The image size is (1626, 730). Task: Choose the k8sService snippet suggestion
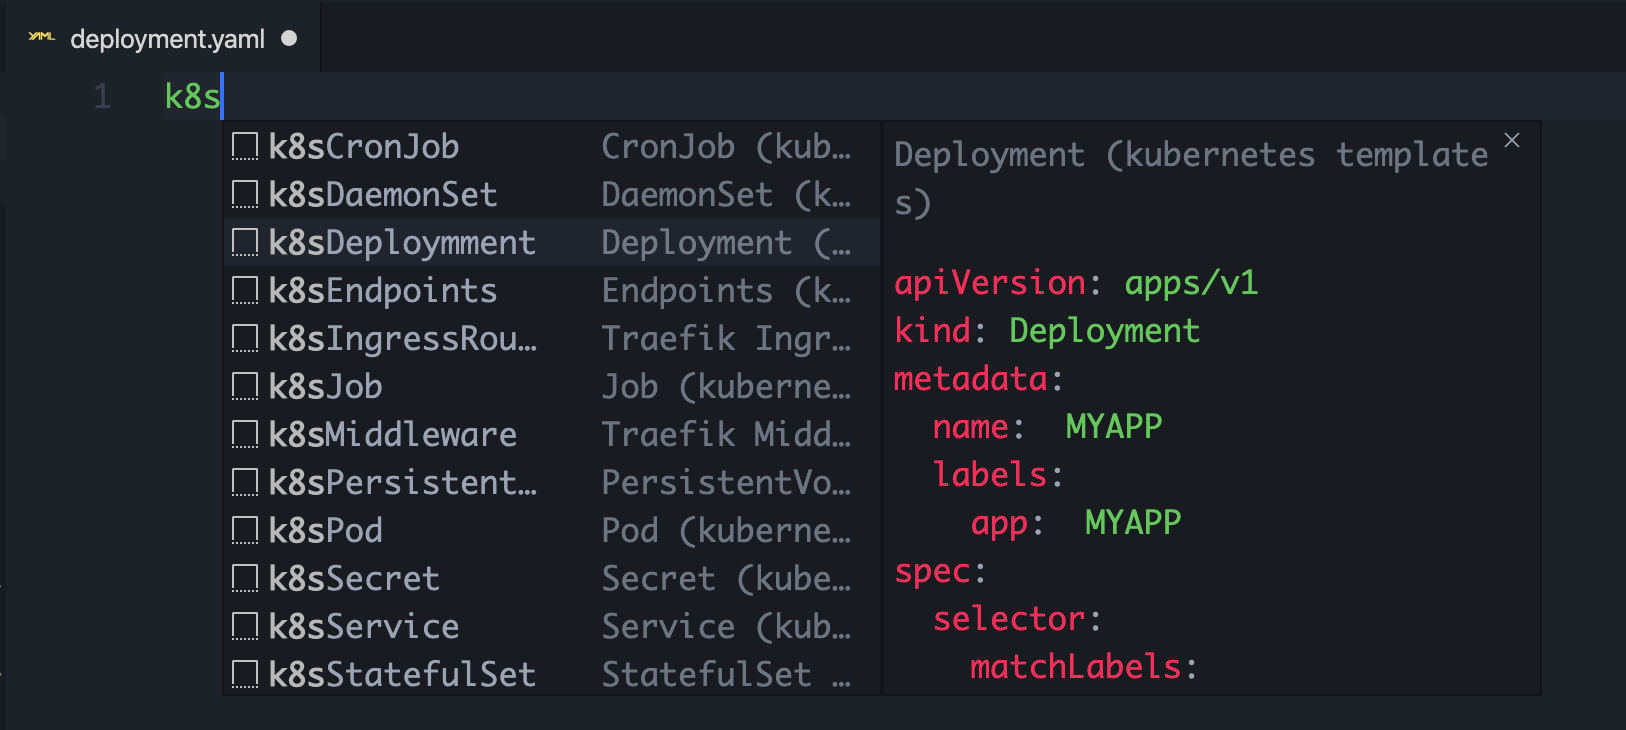[364, 627]
